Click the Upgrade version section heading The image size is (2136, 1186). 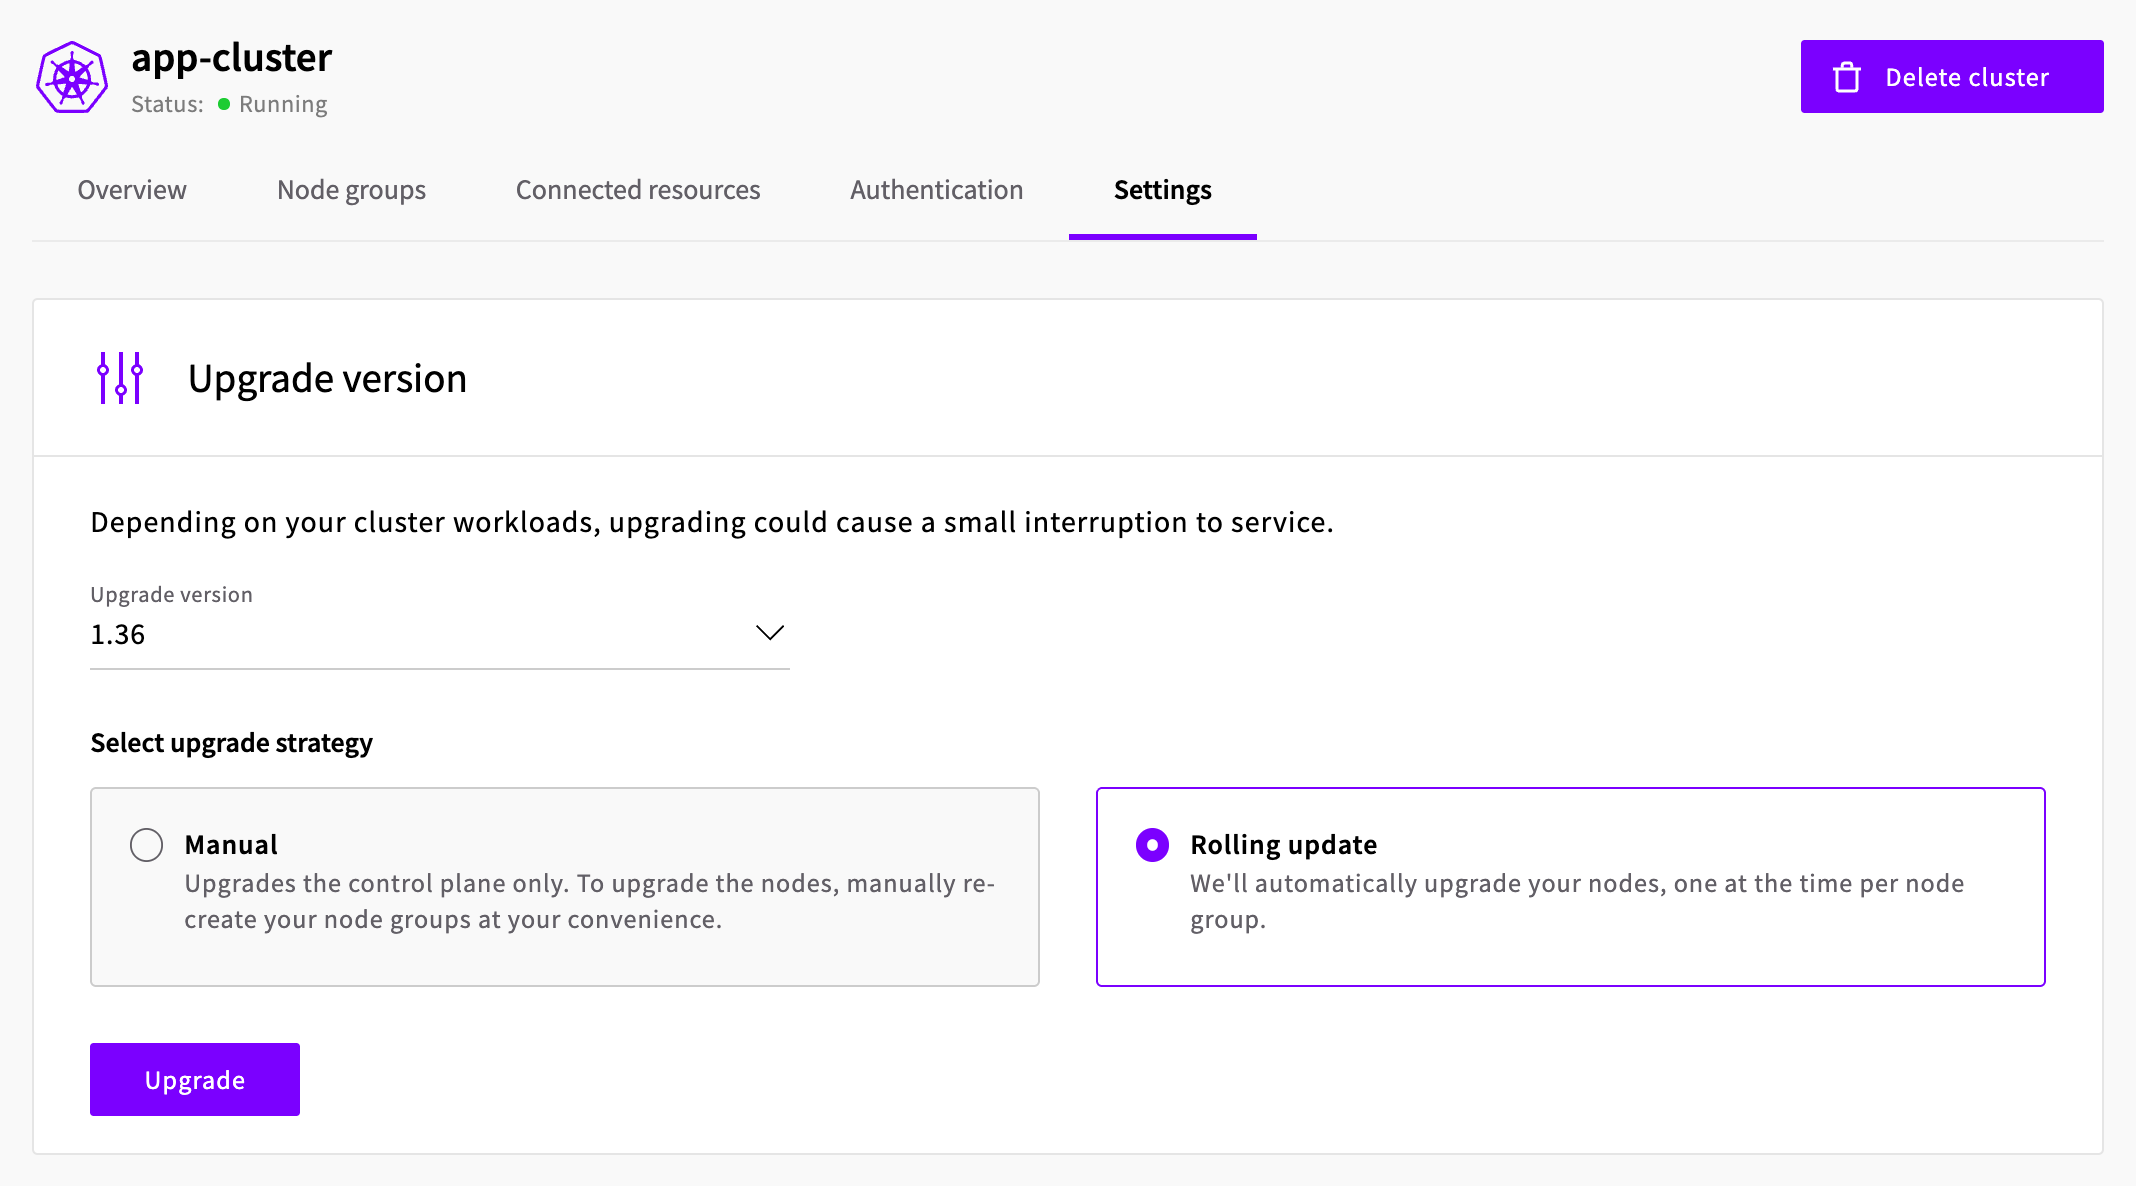[328, 379]
